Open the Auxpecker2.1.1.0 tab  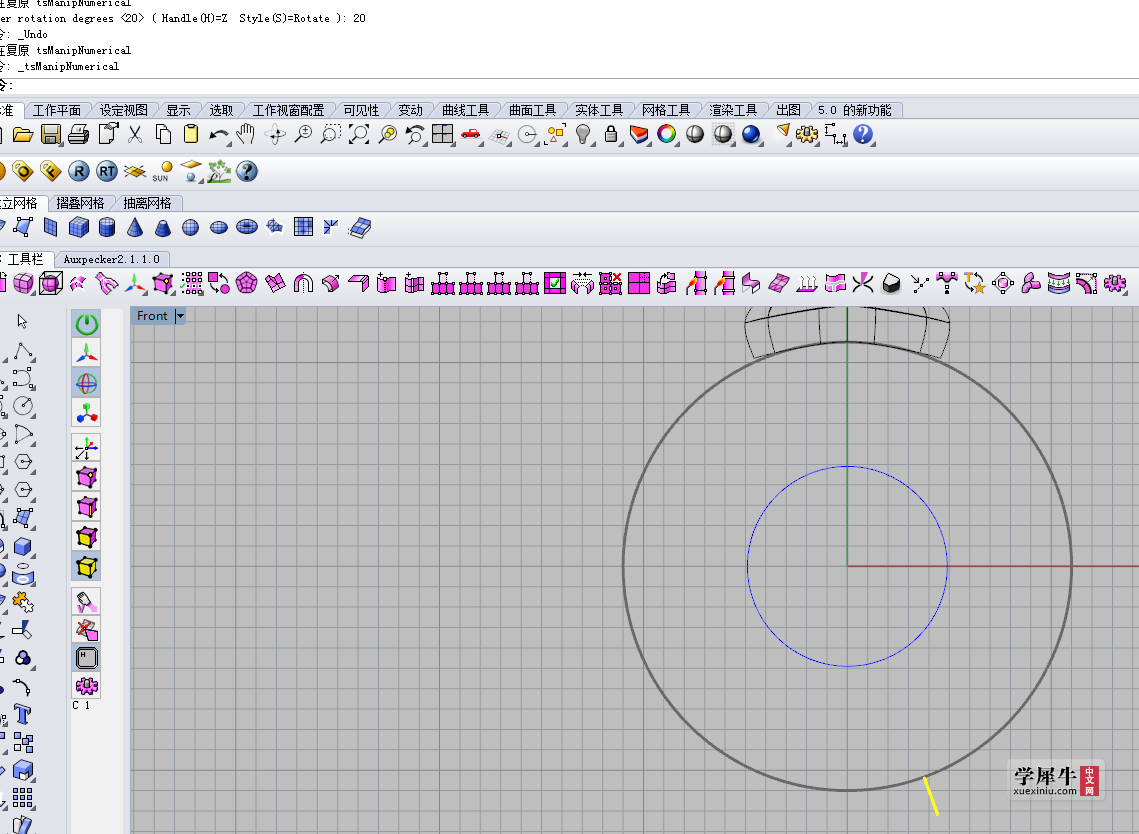click(111, 259)
